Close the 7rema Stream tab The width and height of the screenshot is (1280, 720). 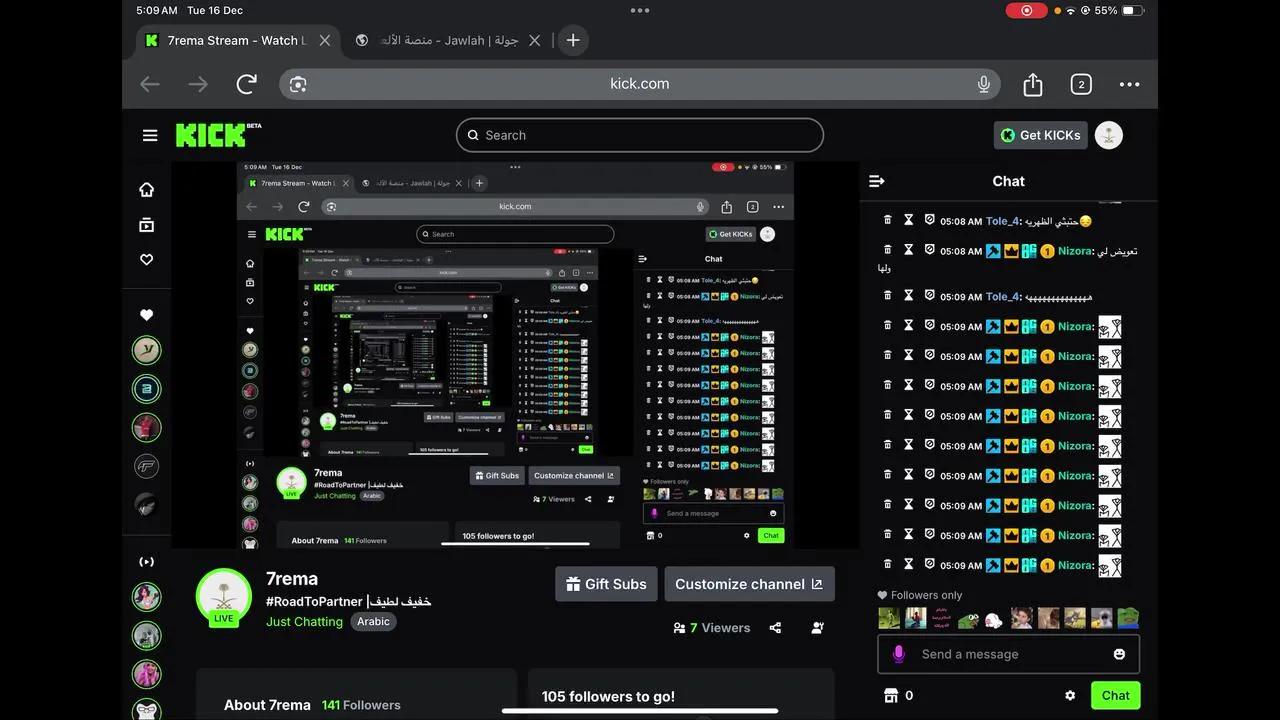pyautogui.click(x=325, y=40)
